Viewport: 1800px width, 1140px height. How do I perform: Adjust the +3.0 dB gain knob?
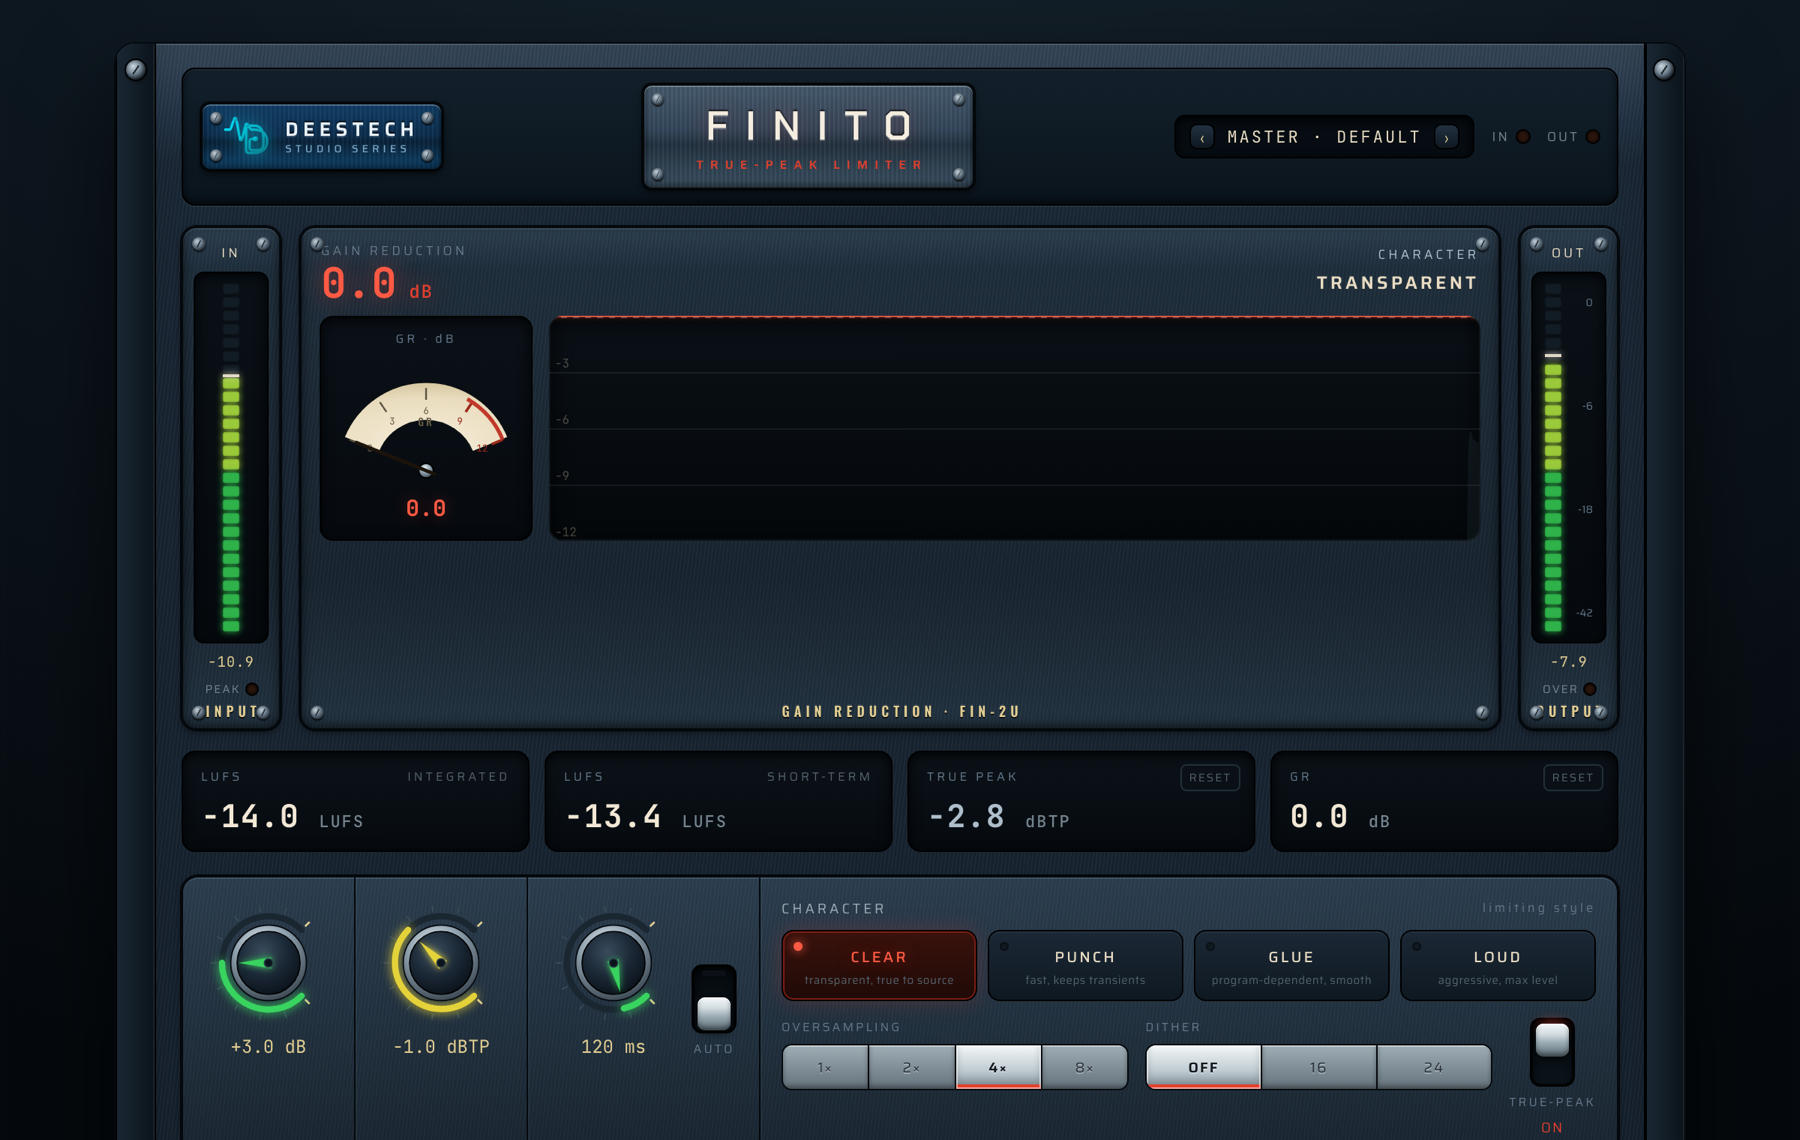pos(267,963)
